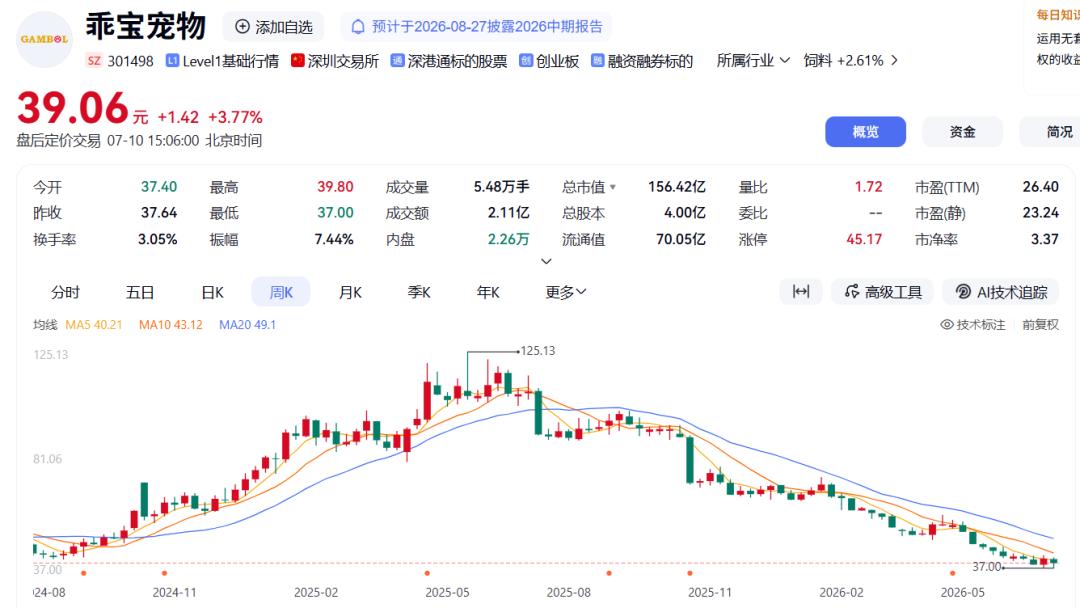Switch to the 资金 tab

tap(962, 132)
